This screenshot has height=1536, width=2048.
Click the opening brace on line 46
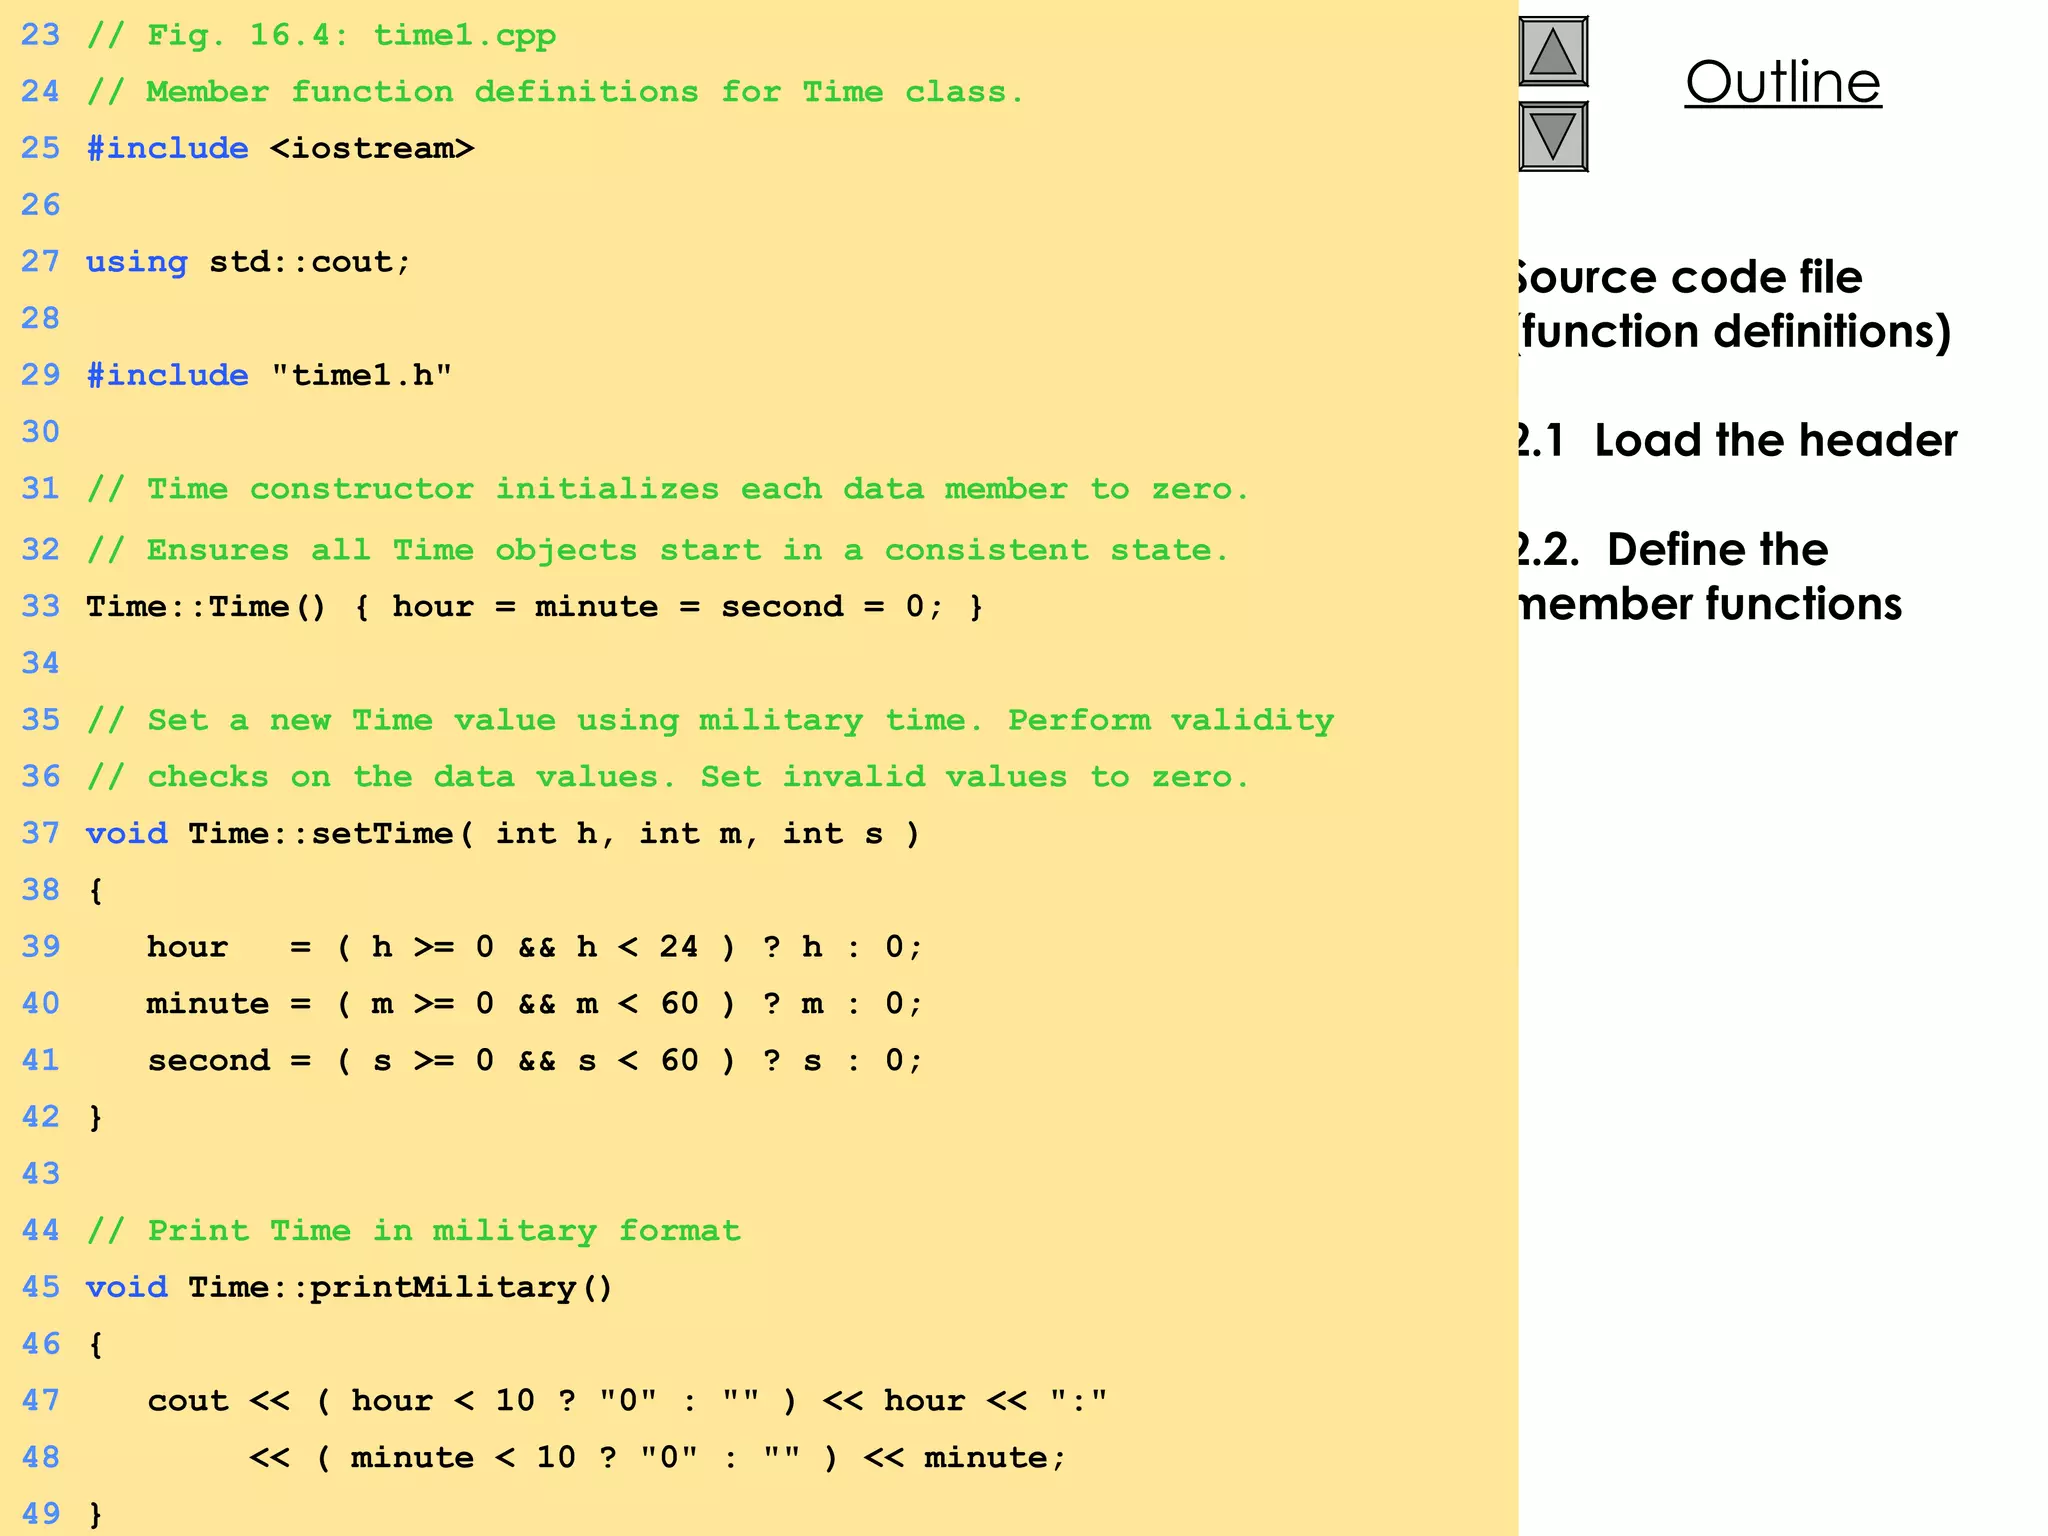(96, 1345)
